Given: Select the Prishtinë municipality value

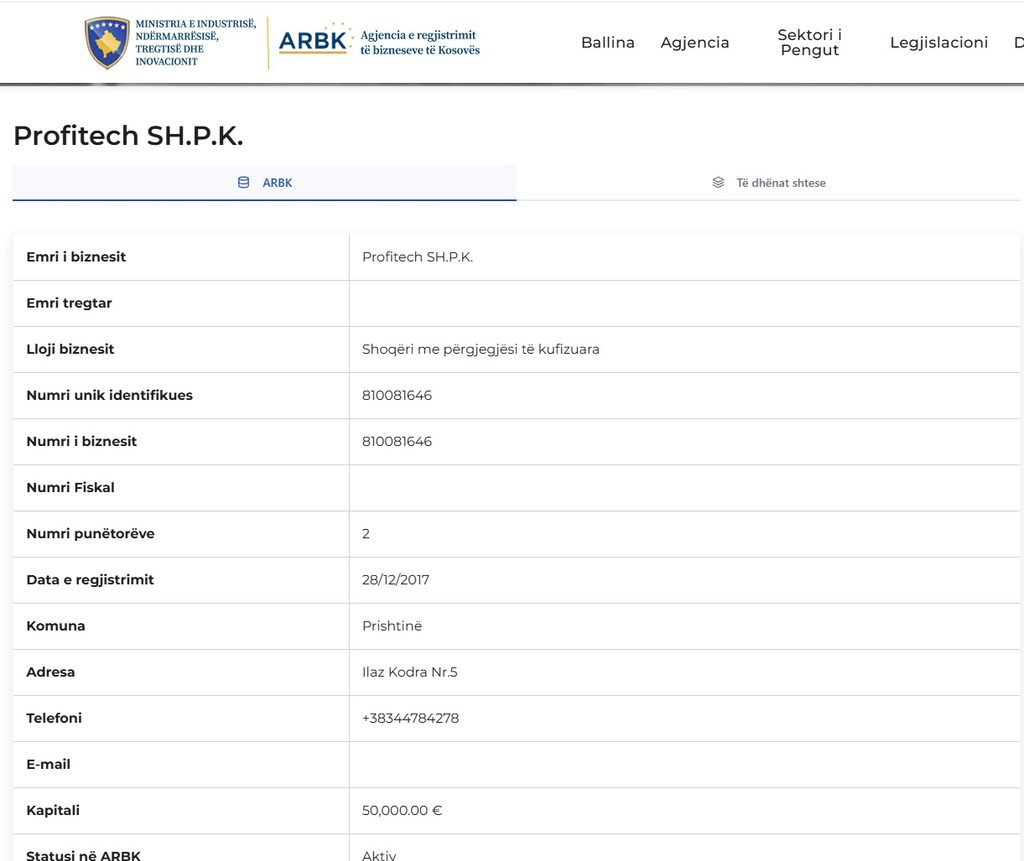Looking at the screenshot, I should pos(392,626).
